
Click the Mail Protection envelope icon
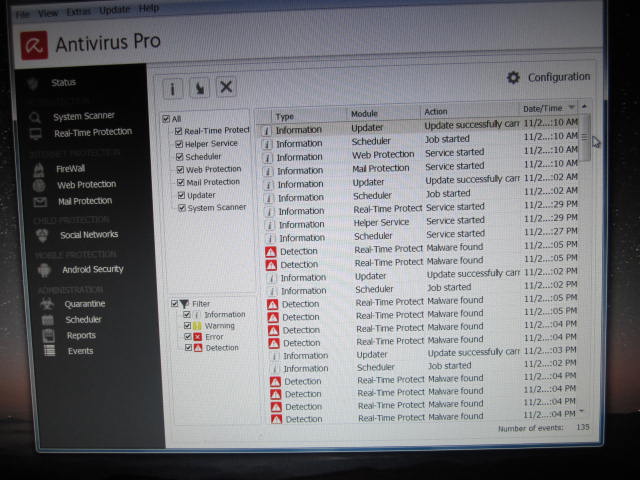coord(40,202)
